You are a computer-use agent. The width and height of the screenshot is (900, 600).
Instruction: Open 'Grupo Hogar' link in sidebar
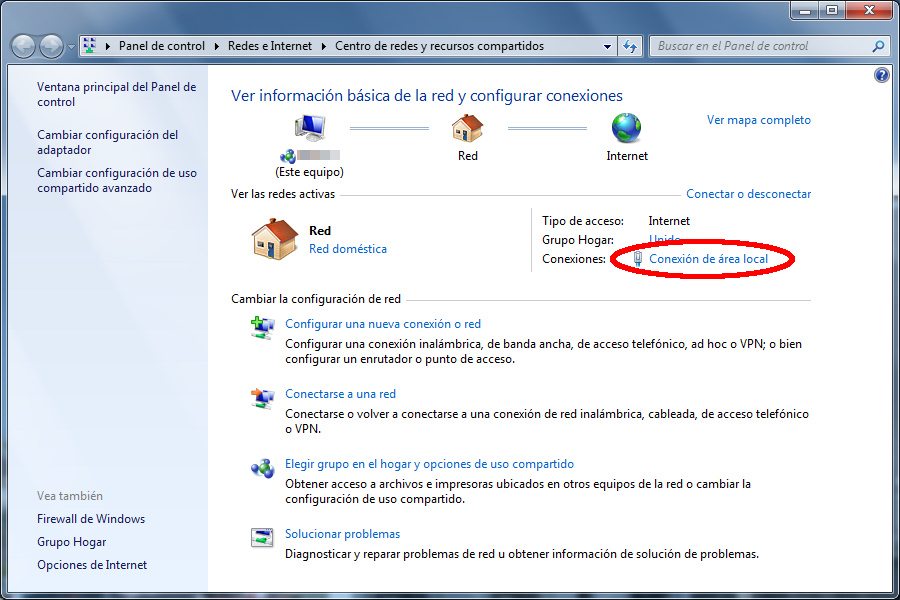pyautogui.click(x=72, y=542)
